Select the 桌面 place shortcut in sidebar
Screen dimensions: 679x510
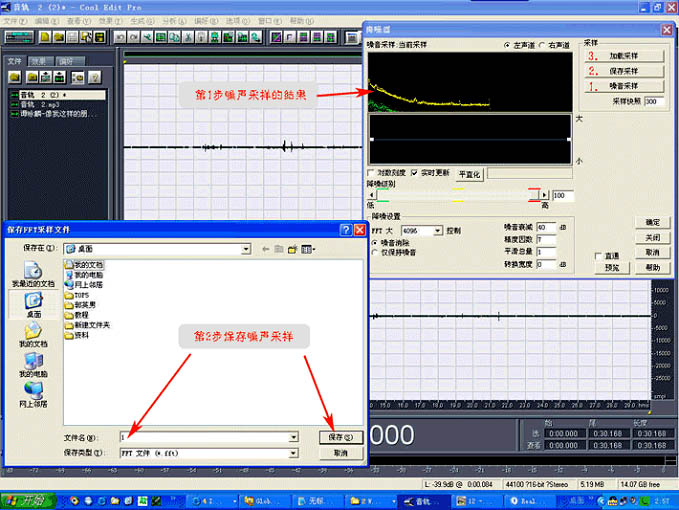pyautogui.click(x=33, y=305)
